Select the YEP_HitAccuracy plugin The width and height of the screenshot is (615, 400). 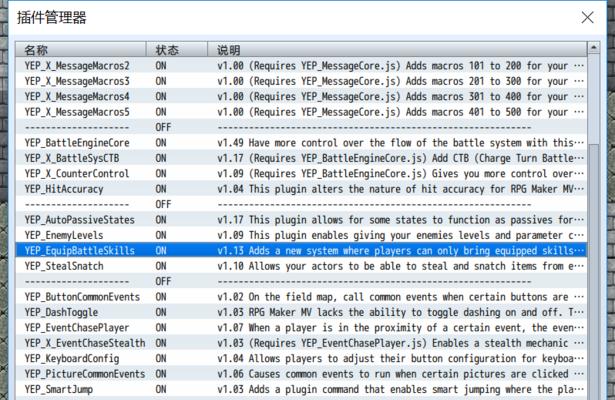[301, 189]
